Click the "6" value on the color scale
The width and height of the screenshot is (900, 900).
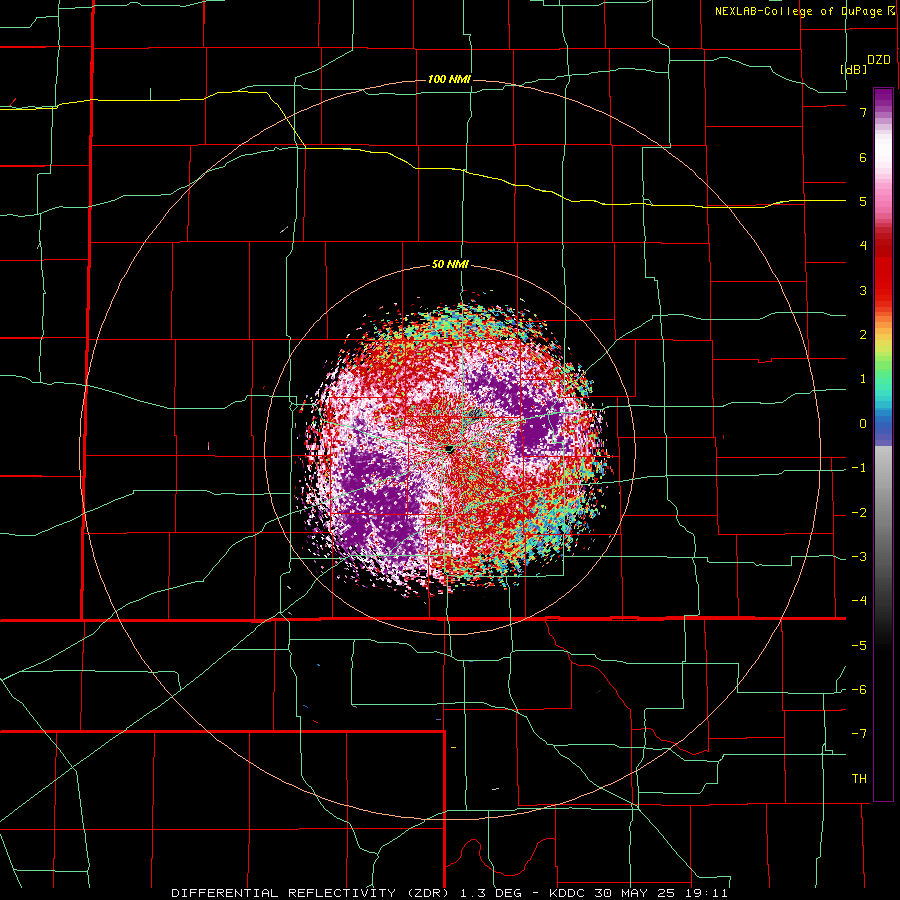[863, 157]
